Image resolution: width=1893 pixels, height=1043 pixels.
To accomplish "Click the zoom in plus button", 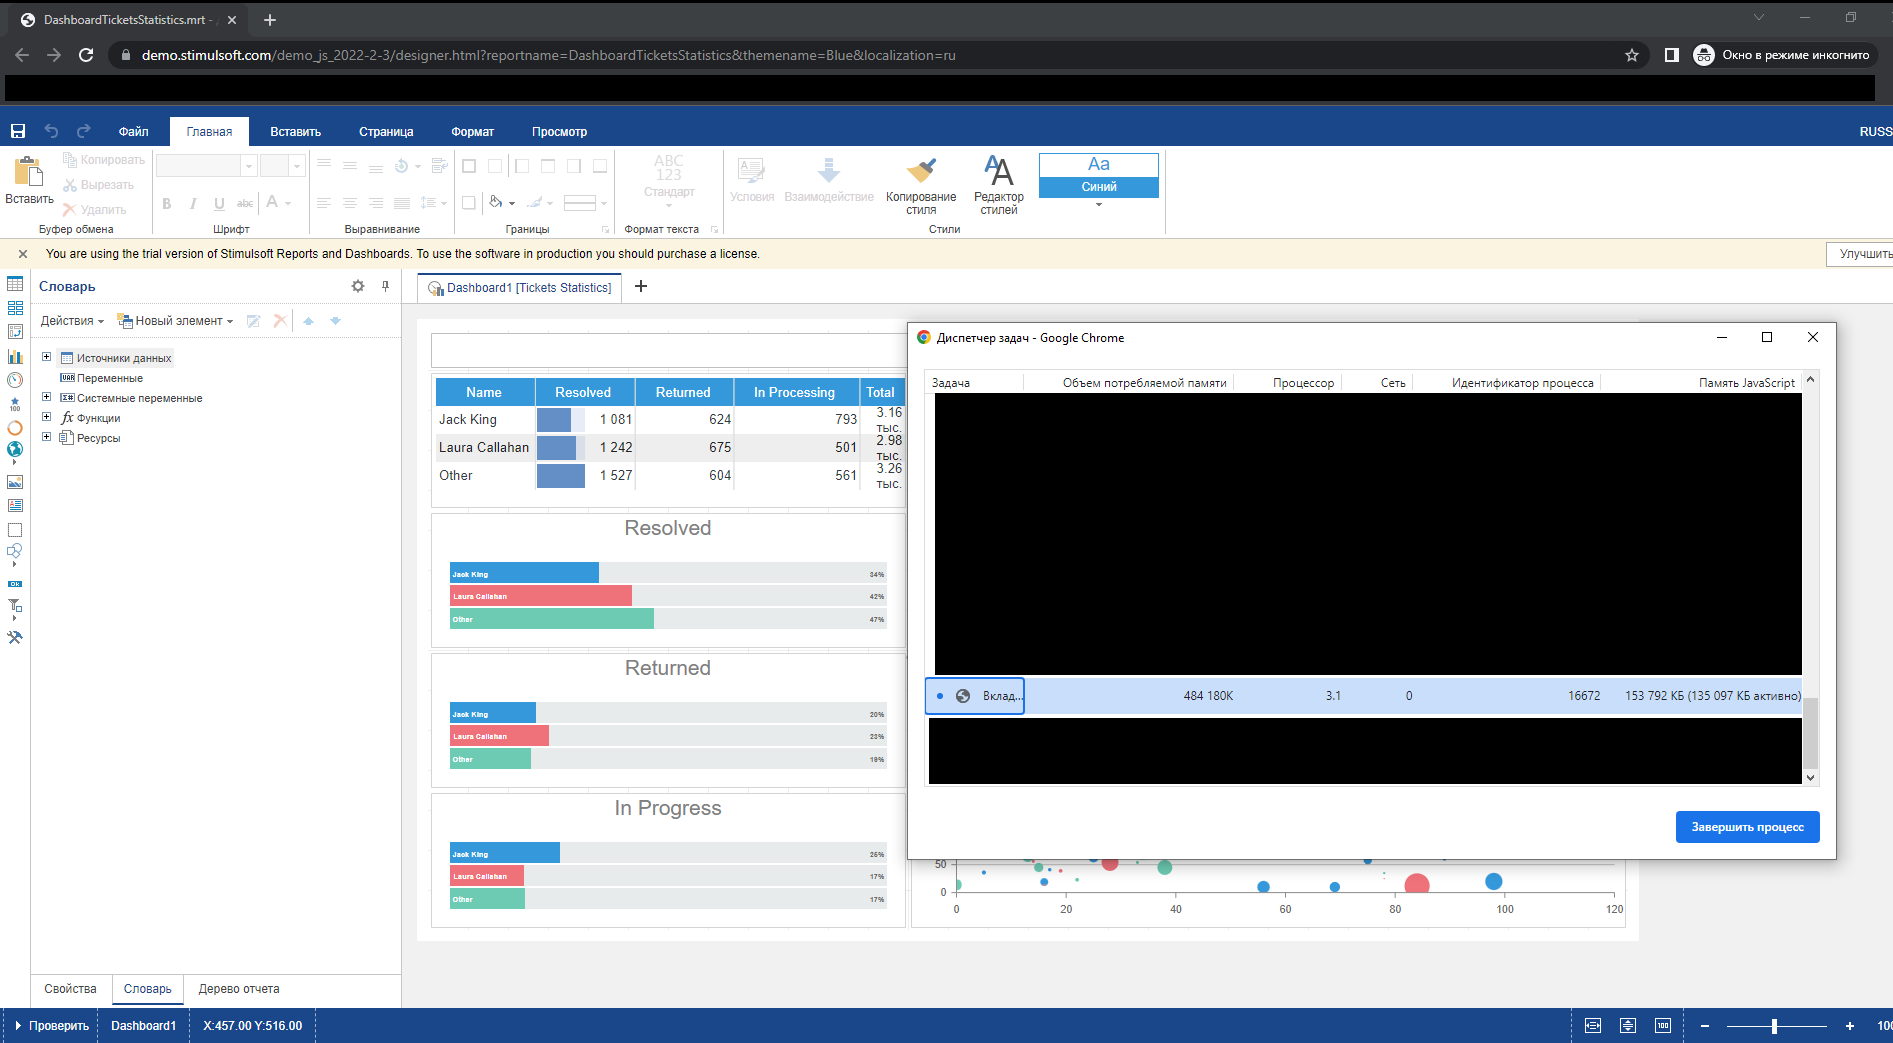I will pyautogui.click(x=1850, y=1026).
